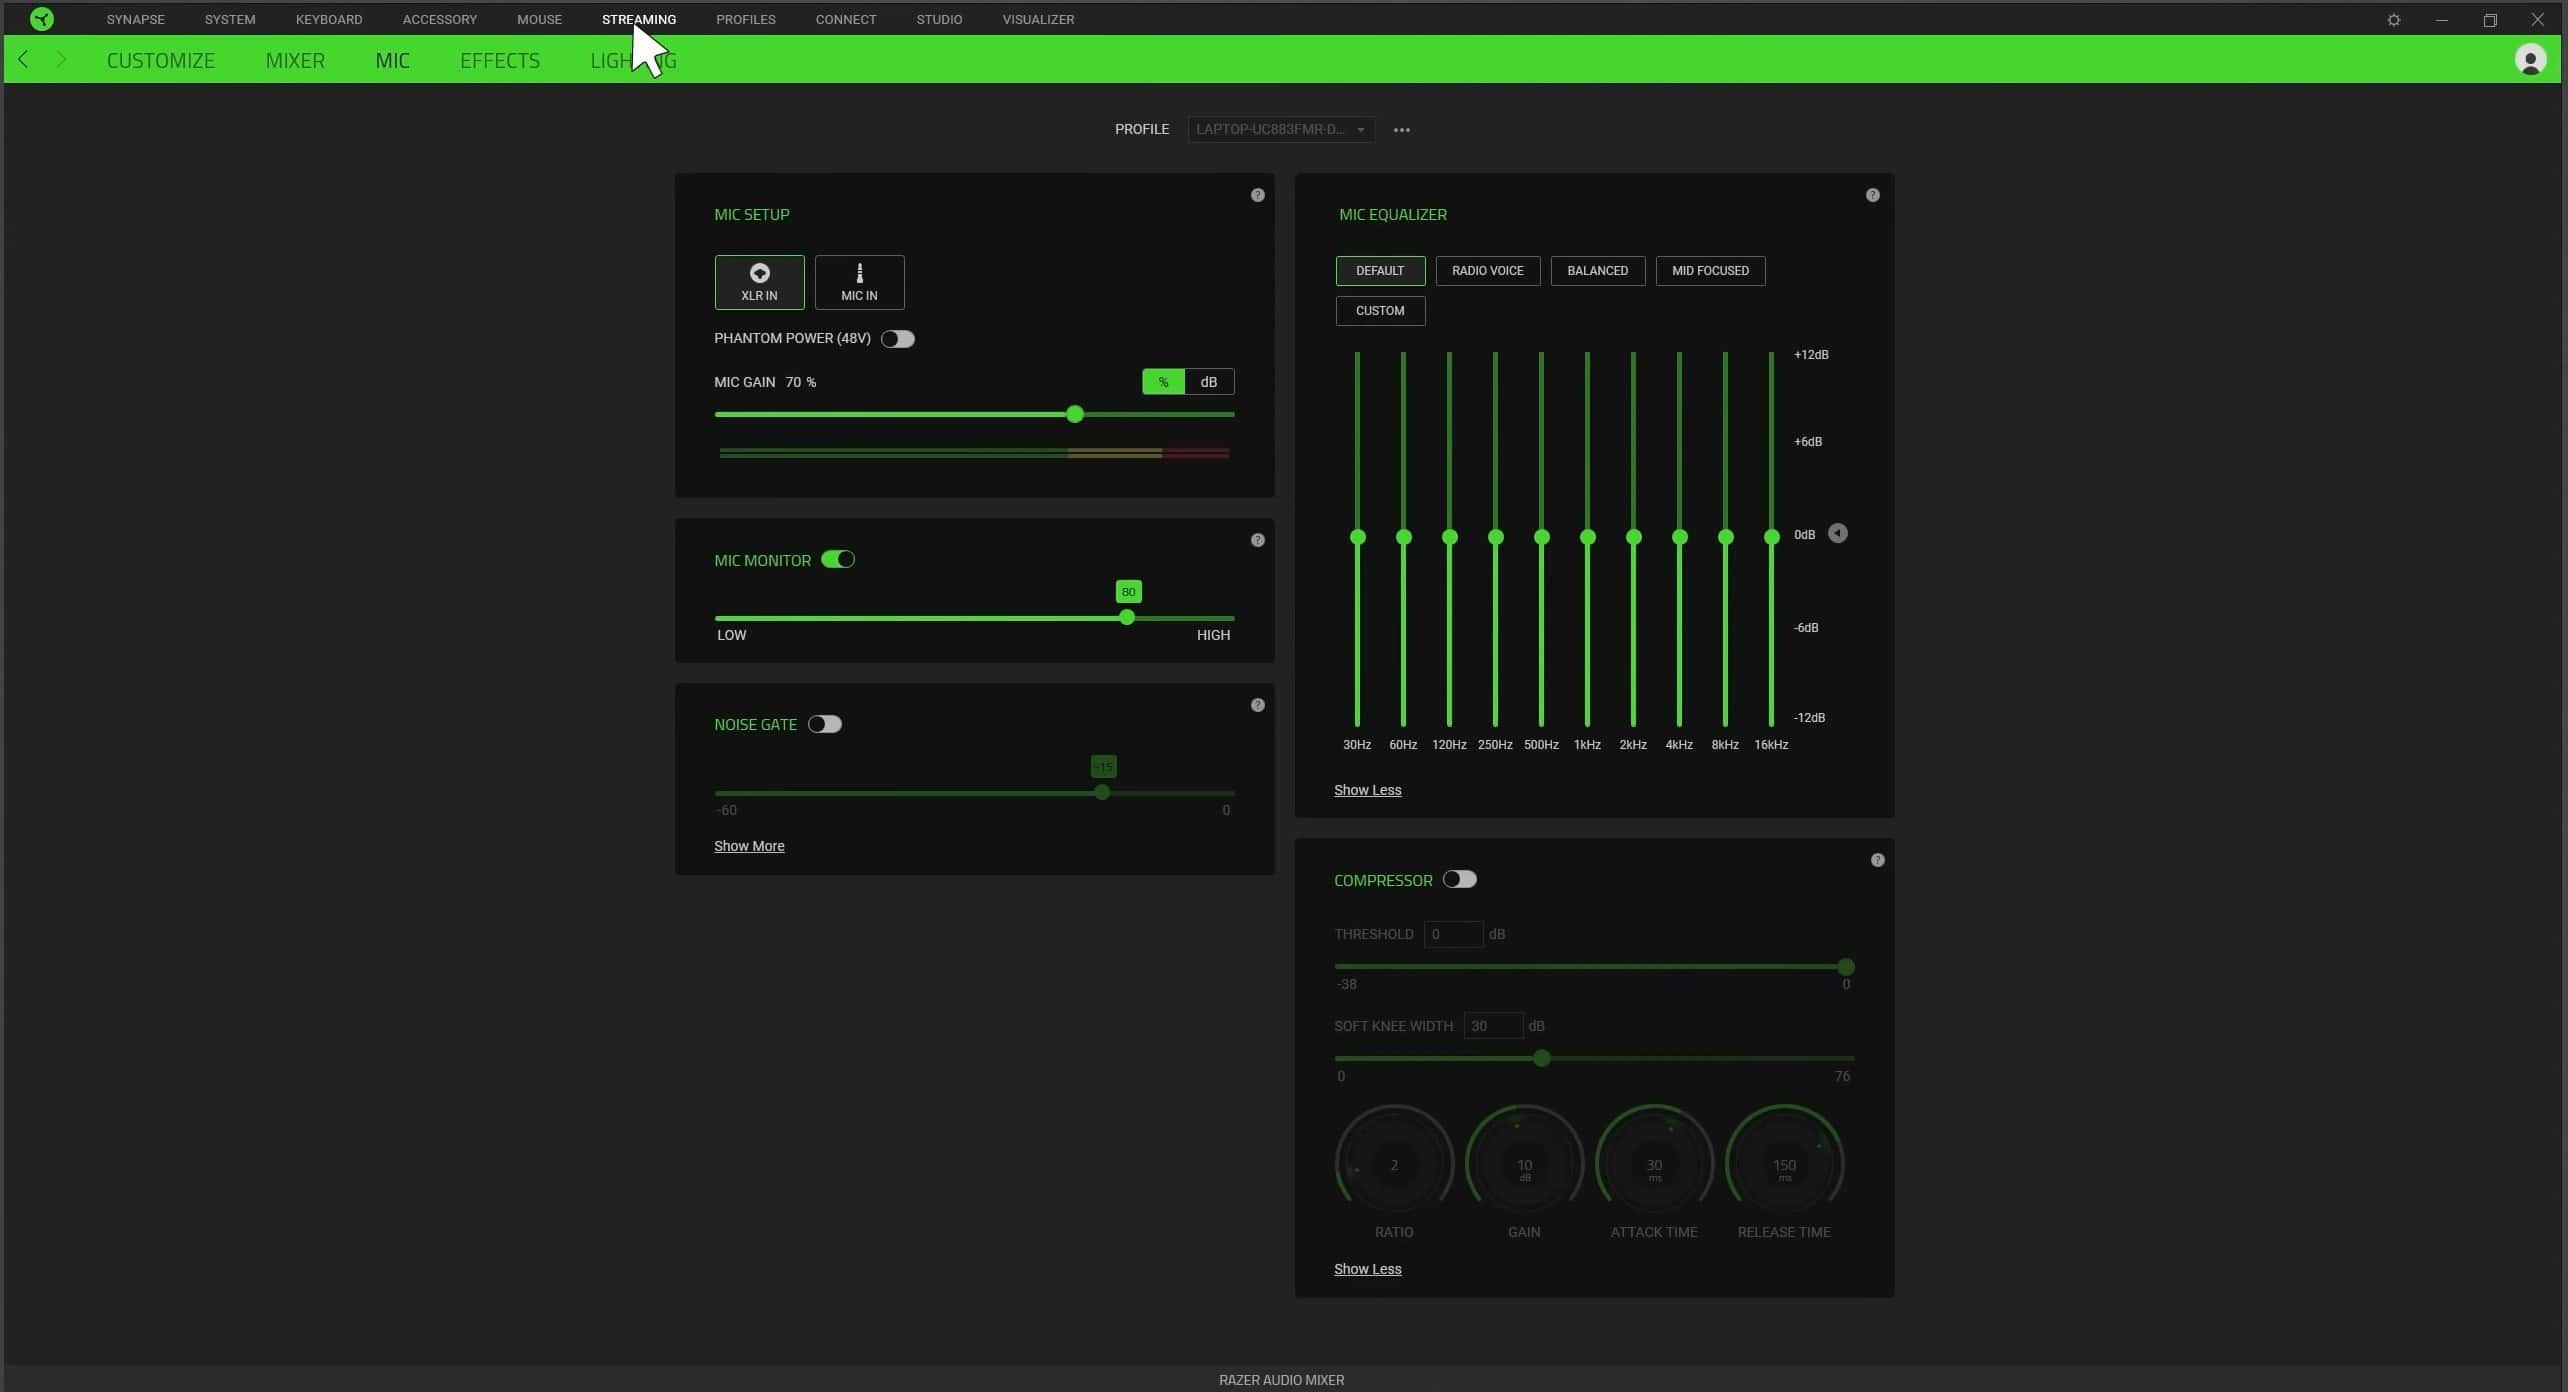Select the XLR IN input icon
The image size is (2568, 1392).
[759, 273]
